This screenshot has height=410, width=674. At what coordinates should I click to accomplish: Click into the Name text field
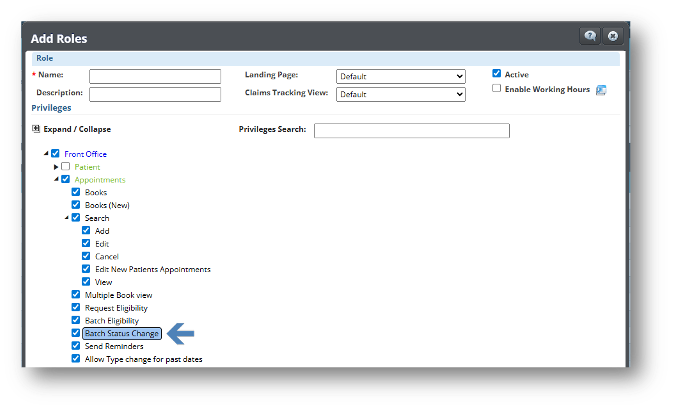(x=154, y=76)
